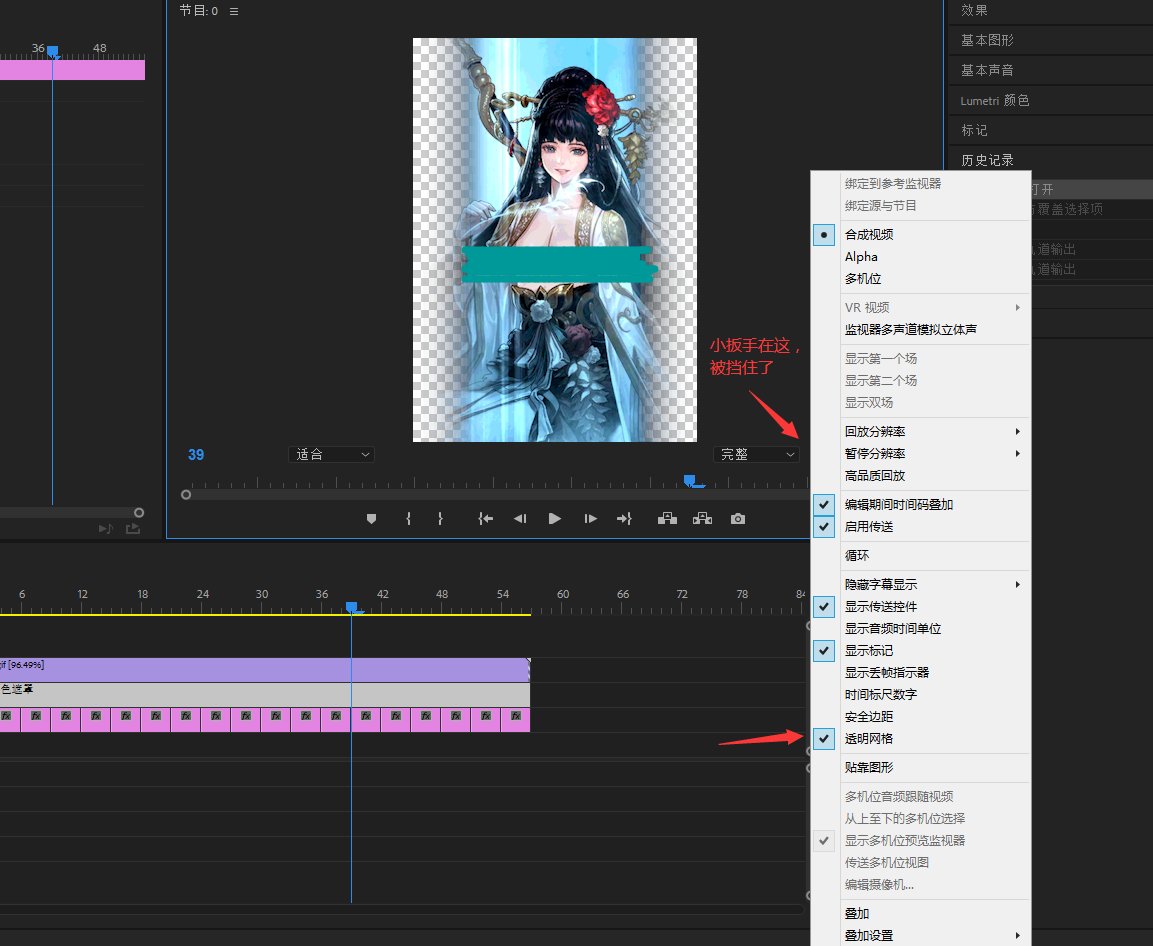Select the gray 色遮罩 clip
The height and width of the screenshot is (946, 1153).
(x=265, y=694)
